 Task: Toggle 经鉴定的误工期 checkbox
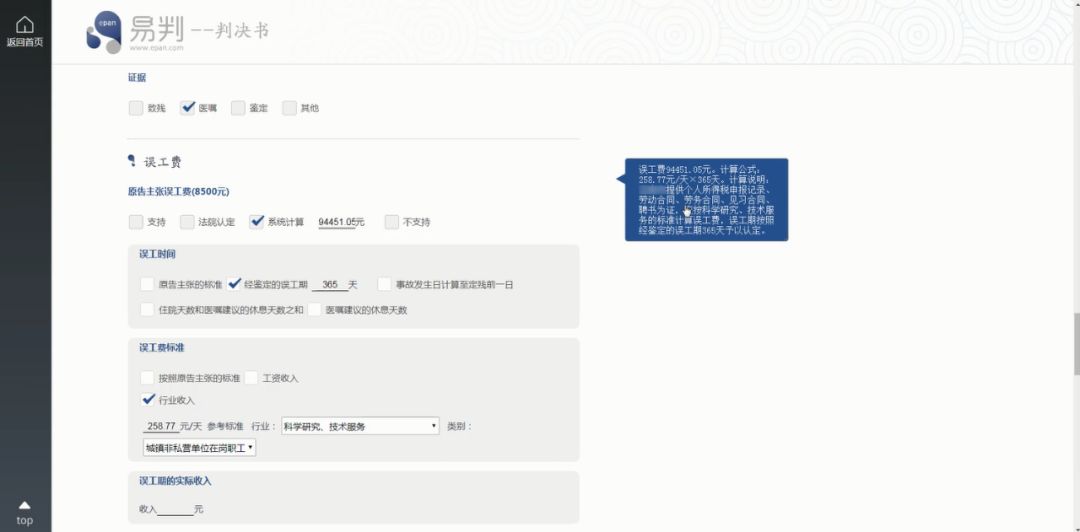click(x=234, y=283)
